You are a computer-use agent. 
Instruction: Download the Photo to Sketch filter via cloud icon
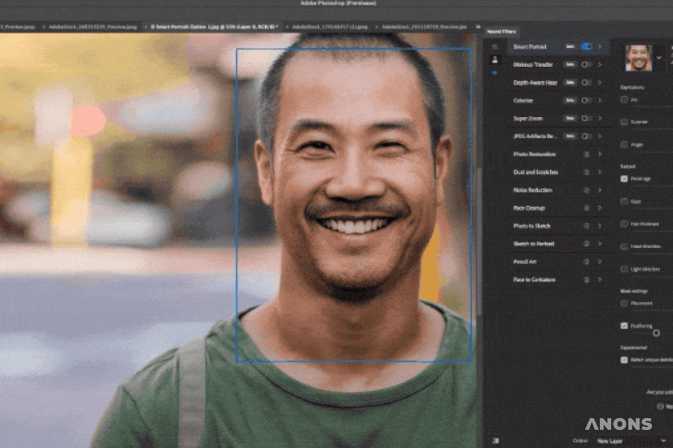pyautogui.click(x=586, y=226)
